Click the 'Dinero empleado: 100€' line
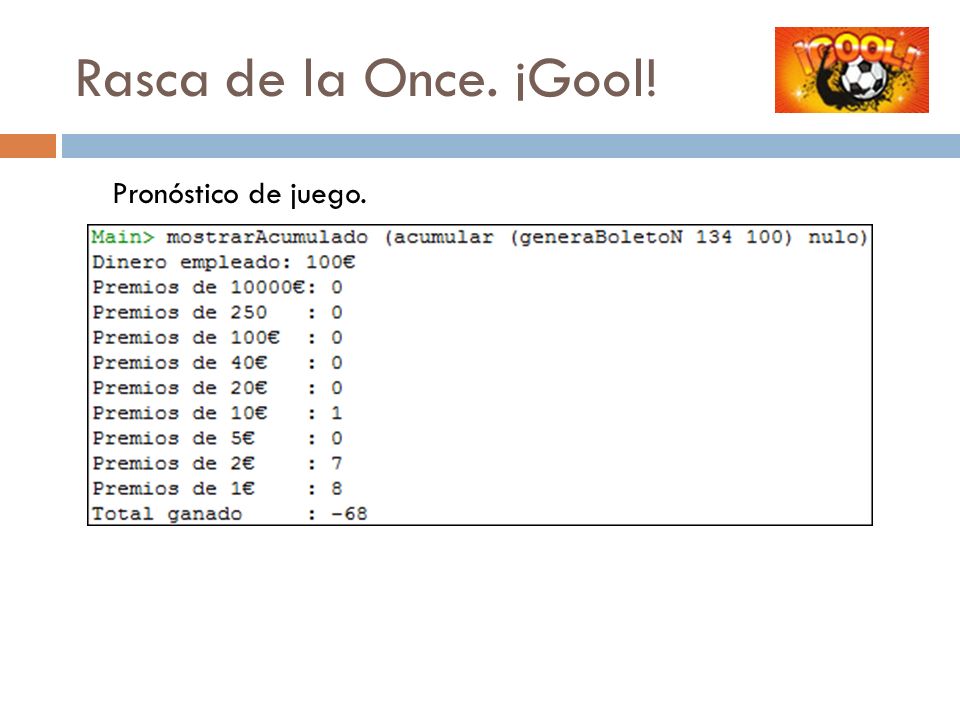 click(223, 263)
